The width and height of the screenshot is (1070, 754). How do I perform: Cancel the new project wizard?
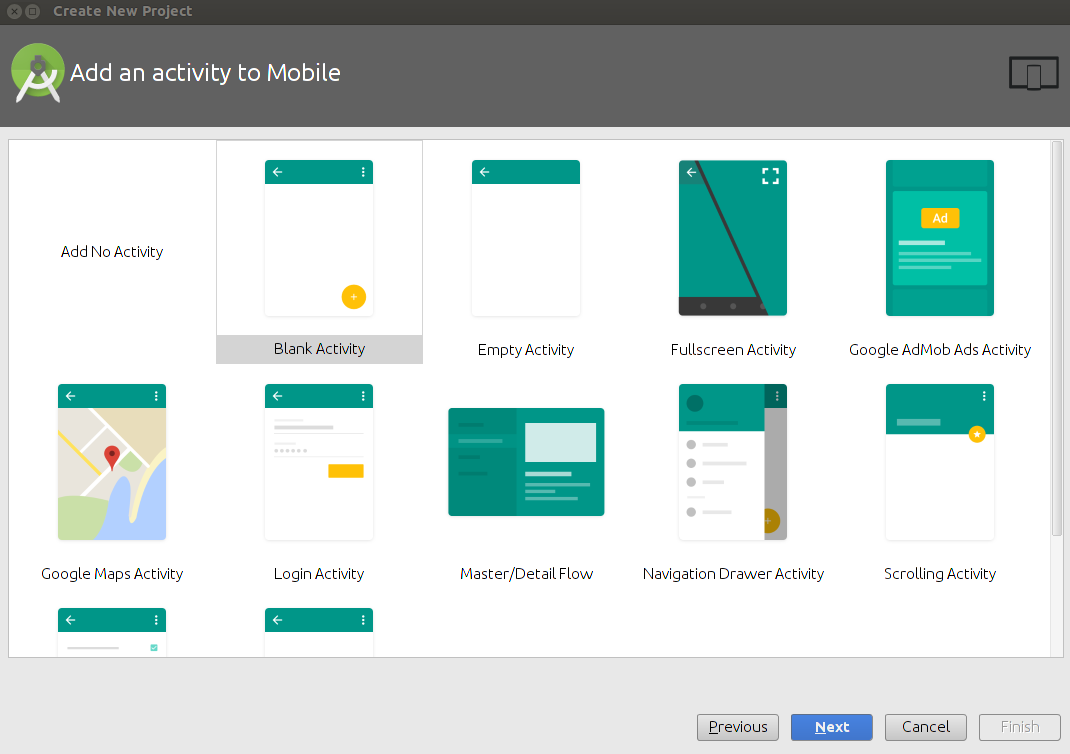[925, 727]
